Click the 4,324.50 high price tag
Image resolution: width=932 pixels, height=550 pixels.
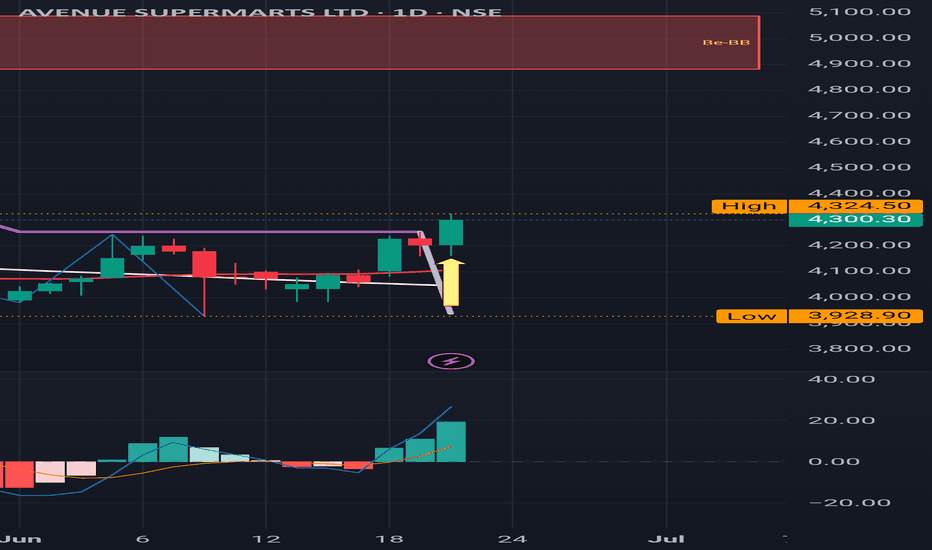856,206
